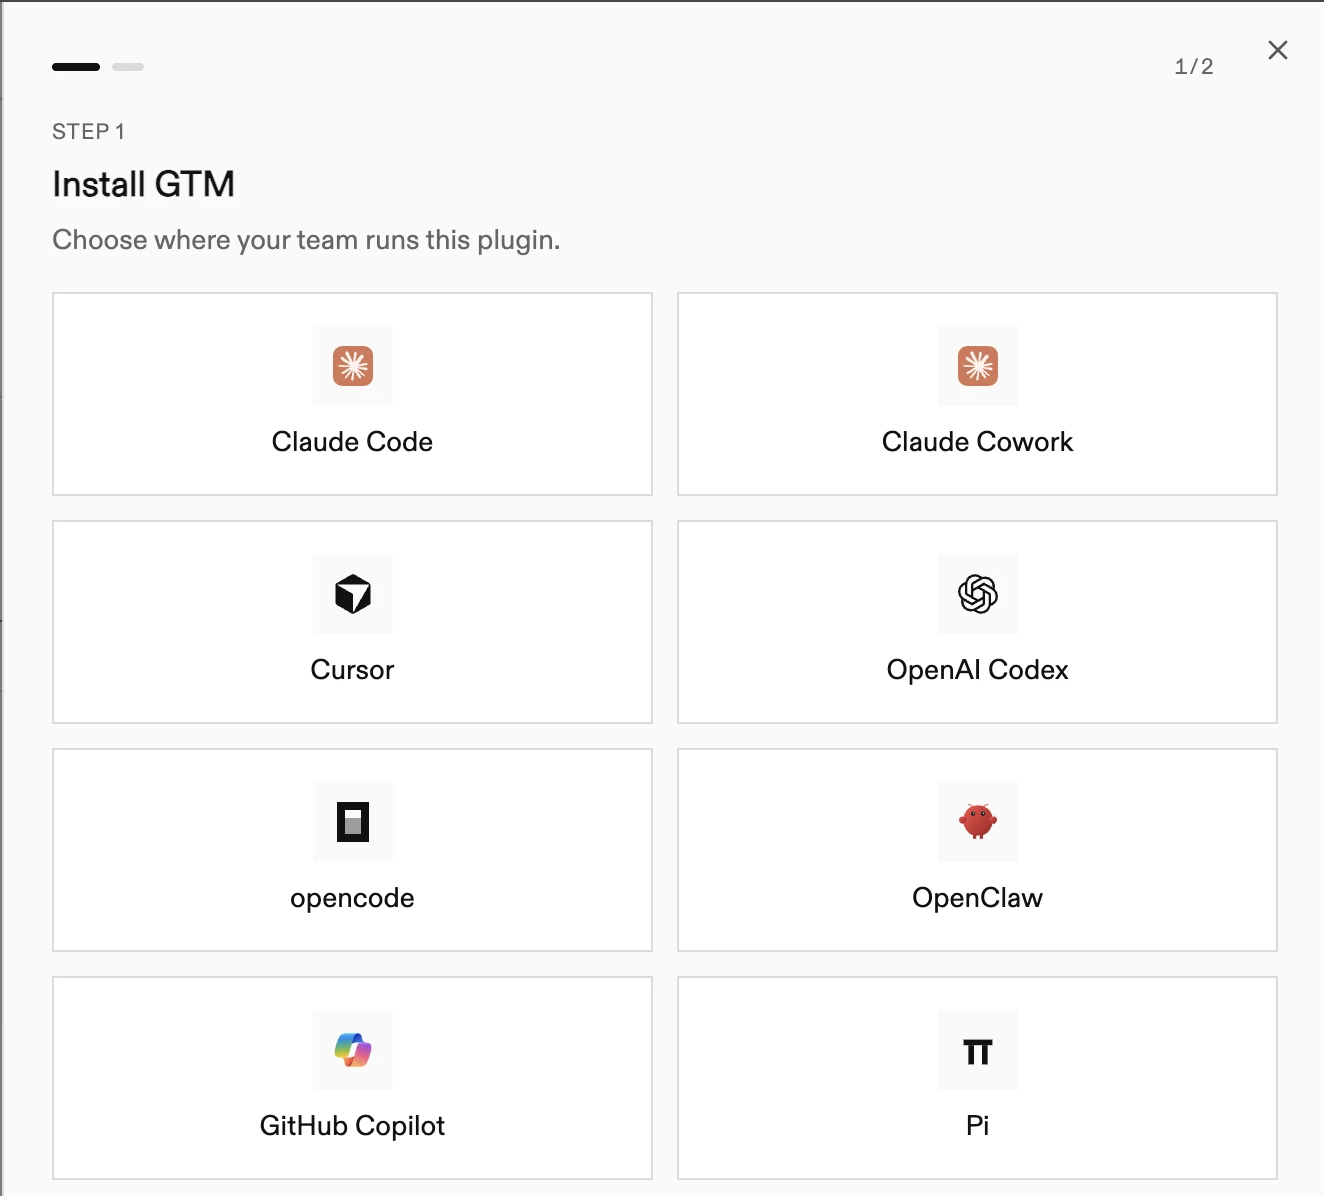Select the GitHub Copilot label
Viewport: 1324px width, 1196px height.
click(352, 1126)
